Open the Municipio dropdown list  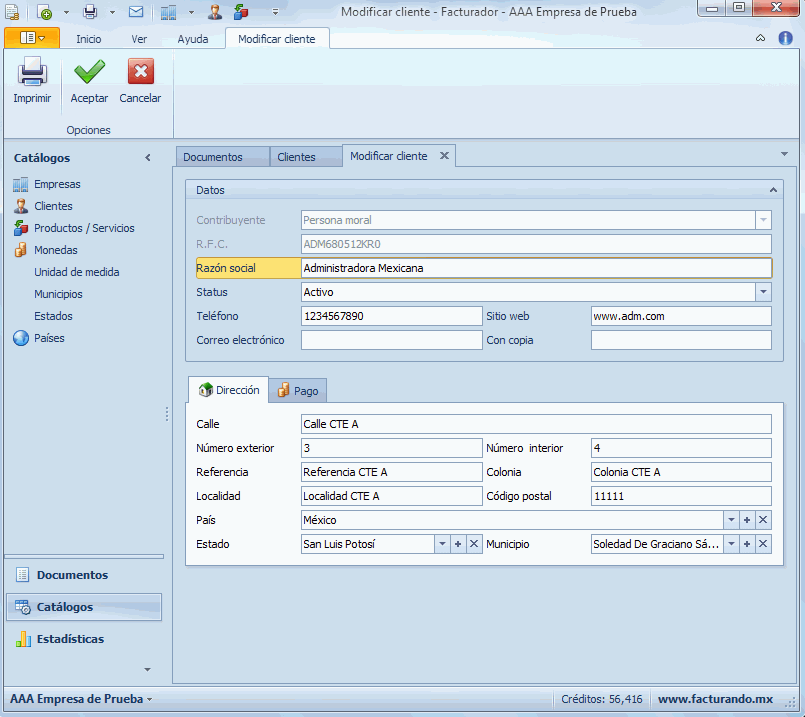(731, 544)
